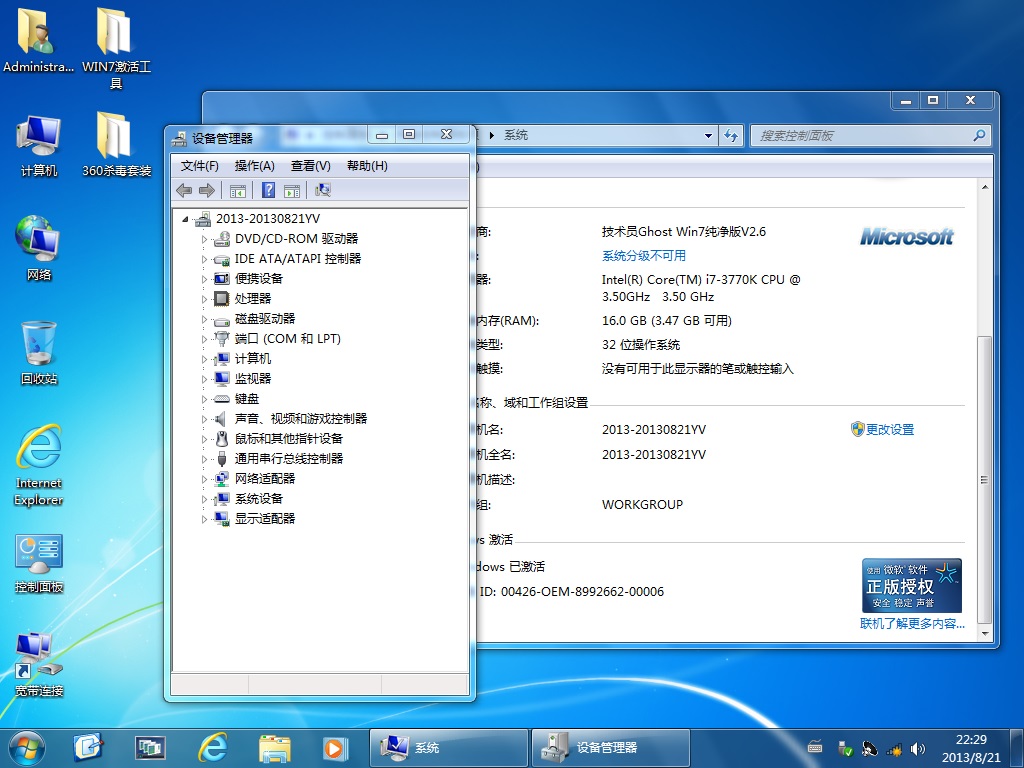The width and height of the screenshot is (1024, 768).
Task: Open the 帮助(H) menu
Action: click(367, 166)
